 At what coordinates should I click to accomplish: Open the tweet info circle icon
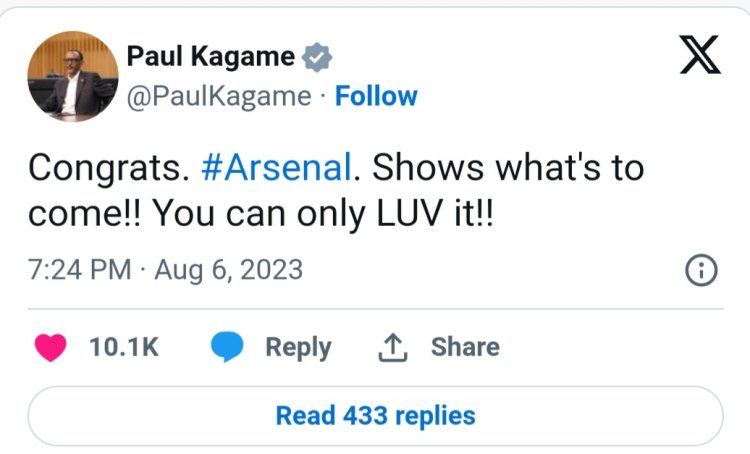coord(701,269)
